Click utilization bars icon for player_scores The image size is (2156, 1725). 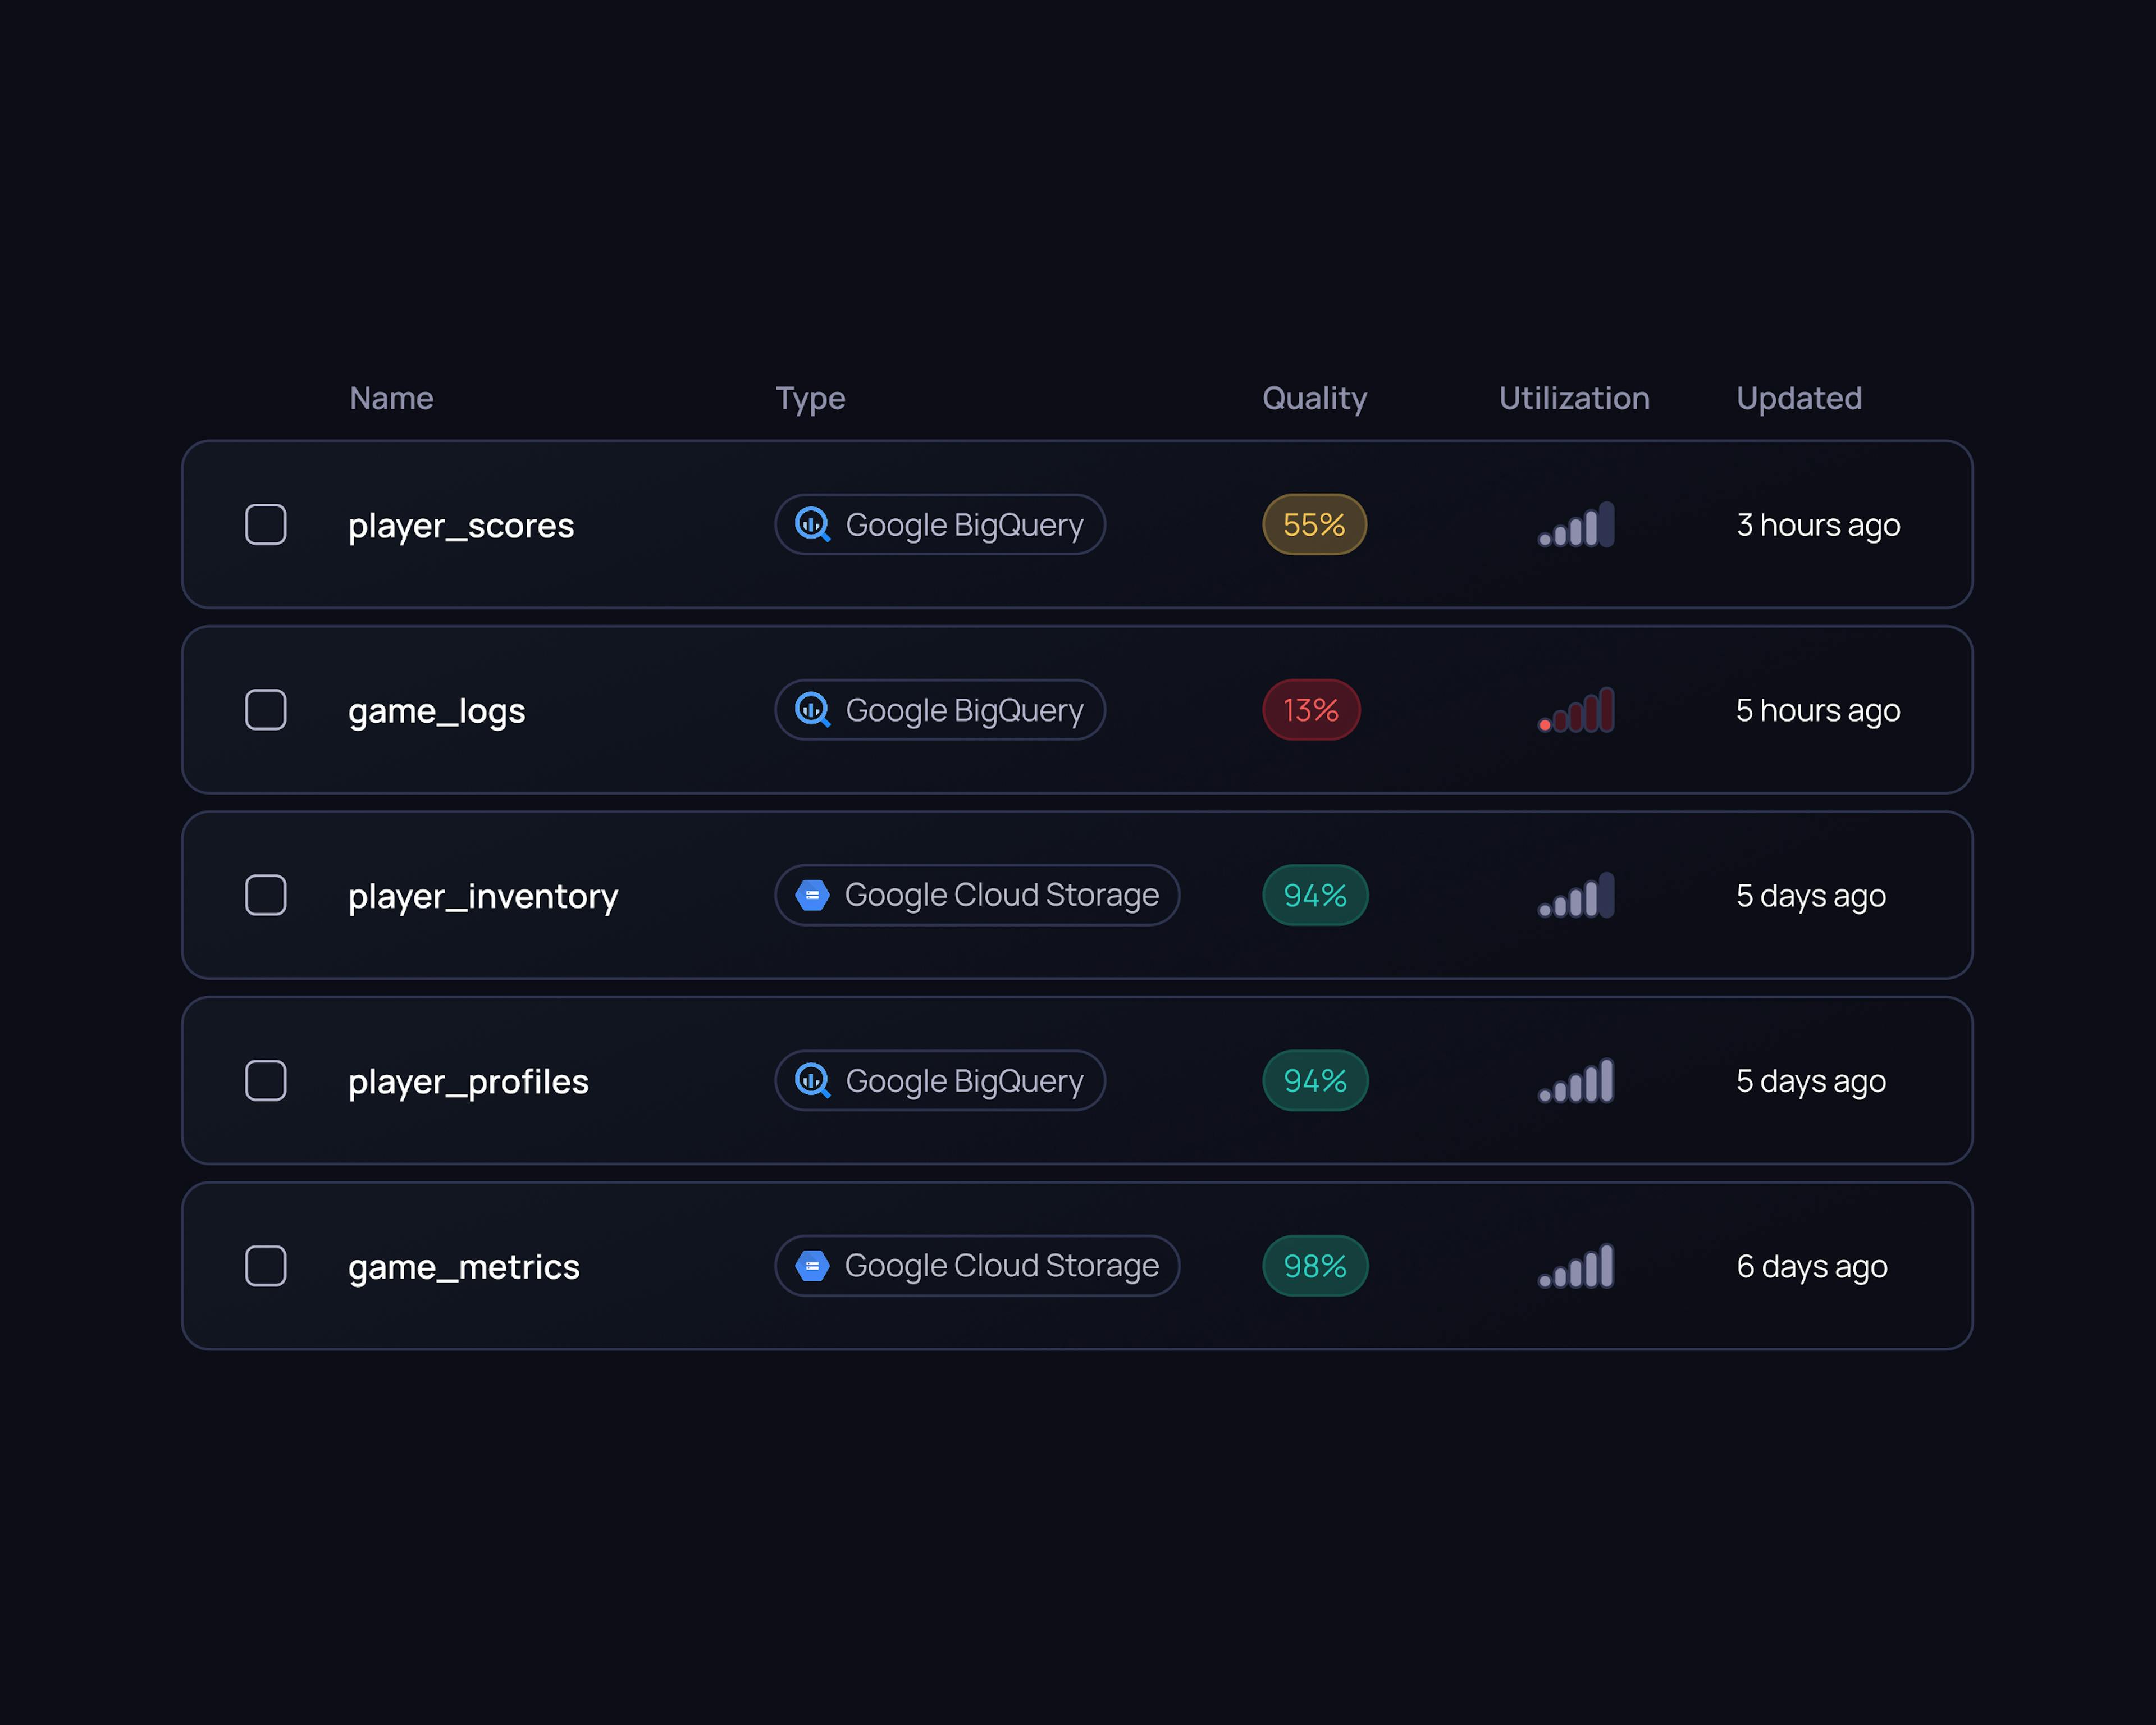point(1576,525)
